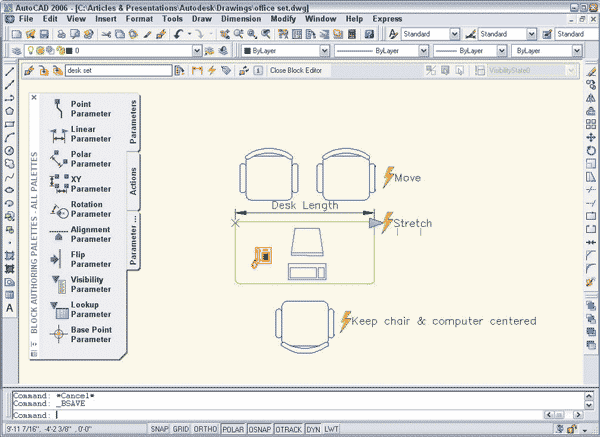600x437 pixels.
Task: Open the Undo history dropdown arrow
Action: point(189,34)
